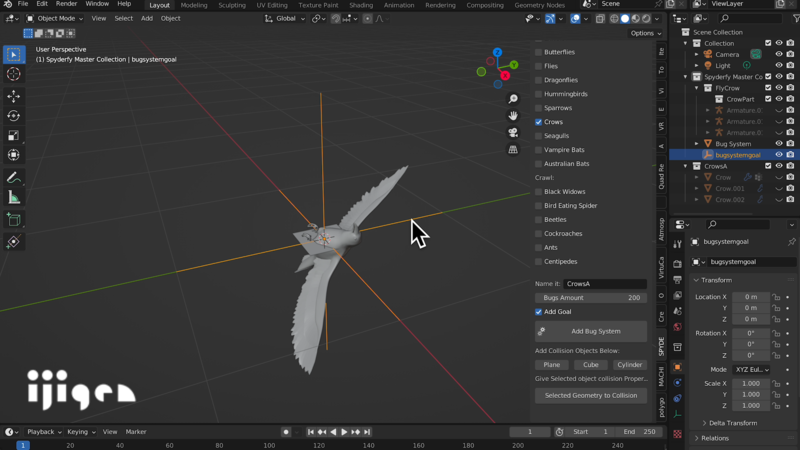Jump to the first frame
Image resolution: width=800 pixels, height=450 pixels.
tap(310, 432)
